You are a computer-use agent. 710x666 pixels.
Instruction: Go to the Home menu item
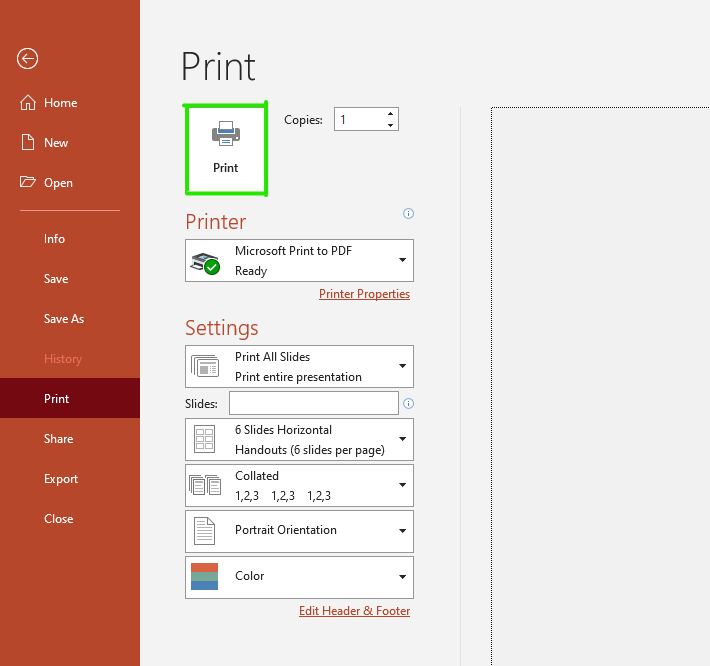coord(70,103)
